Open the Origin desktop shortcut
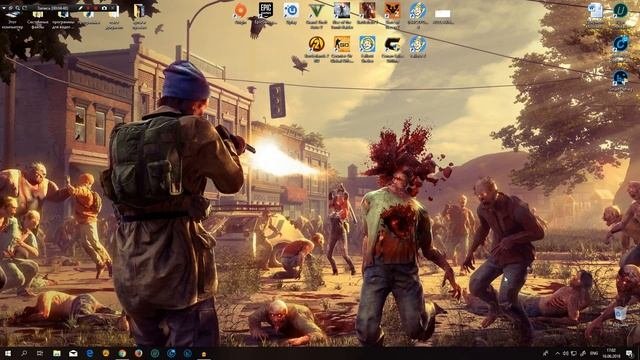 pos(240,13)
